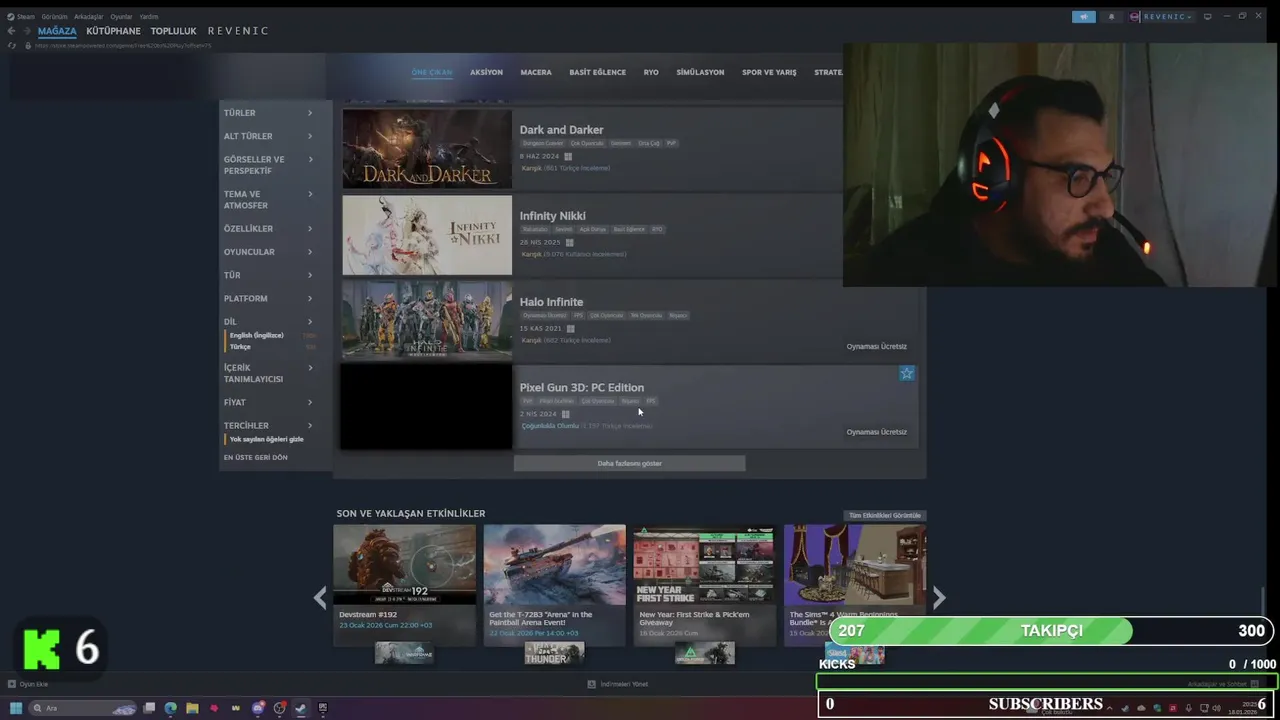The height and width of the screenshot is (720, 1280).
Task: Expand the İÇERİK TANIMLAYICISI filter
Action: point(268,373)
